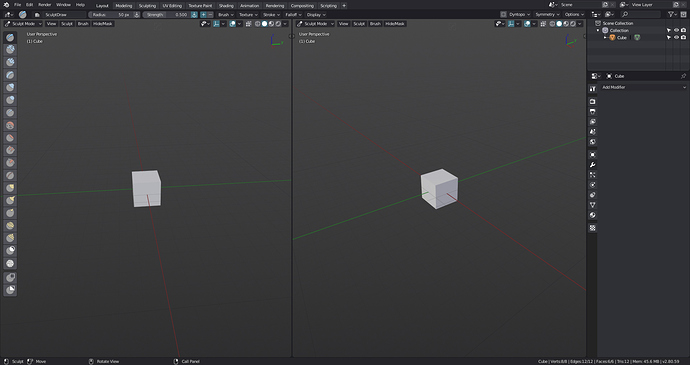
Task: Choose the Grab brush from left toolbar
Action: pyautogui.click(x=10, y=188)
